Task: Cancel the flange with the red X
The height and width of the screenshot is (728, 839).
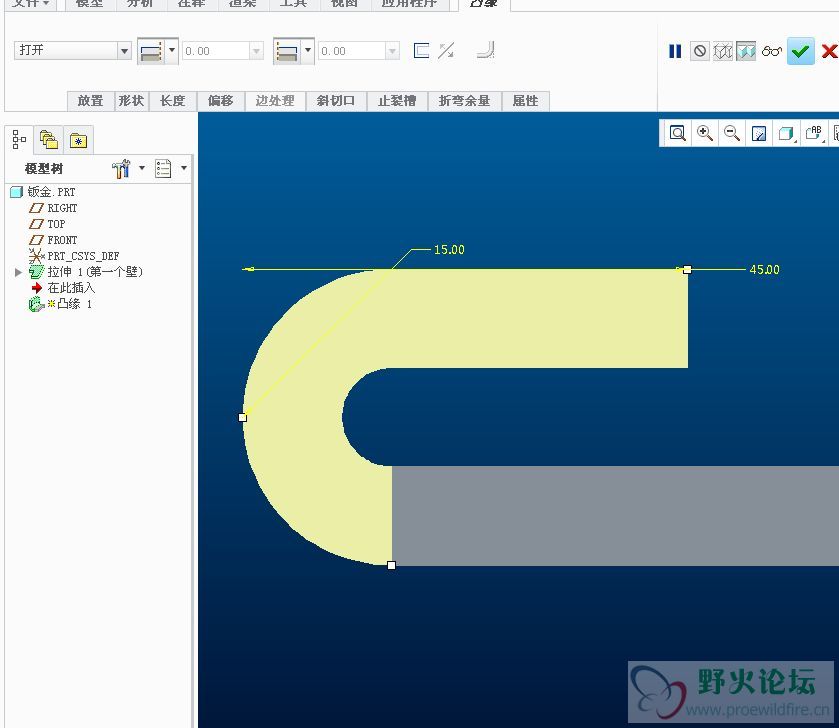Action: [x=828, y=51]
